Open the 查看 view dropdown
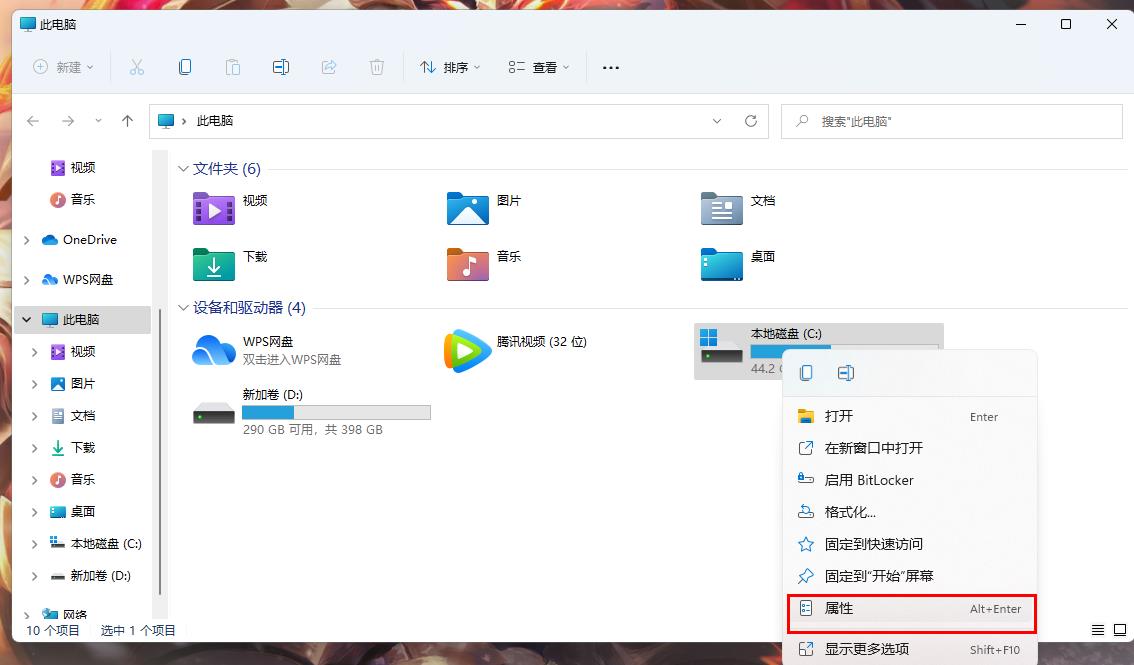Viewport: 1134px width, 665px height. [539, 67]
